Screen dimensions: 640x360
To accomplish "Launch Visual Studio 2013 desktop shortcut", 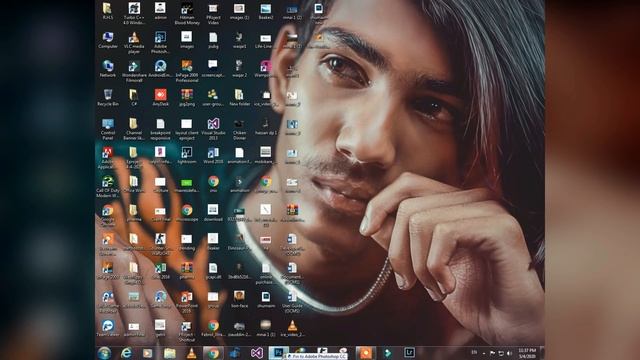I will (213, 129).
